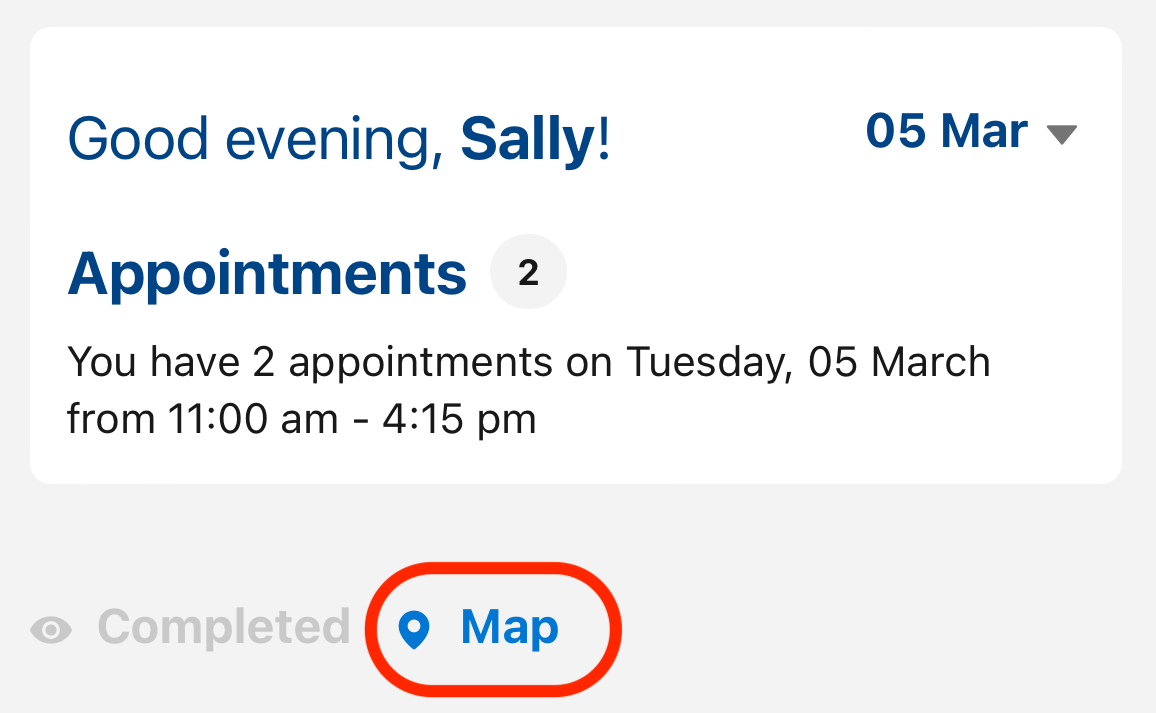Viewport: 1156px width, 713px height.
Task: Expand the date dropdown arrow
Action: point(1061,134)
